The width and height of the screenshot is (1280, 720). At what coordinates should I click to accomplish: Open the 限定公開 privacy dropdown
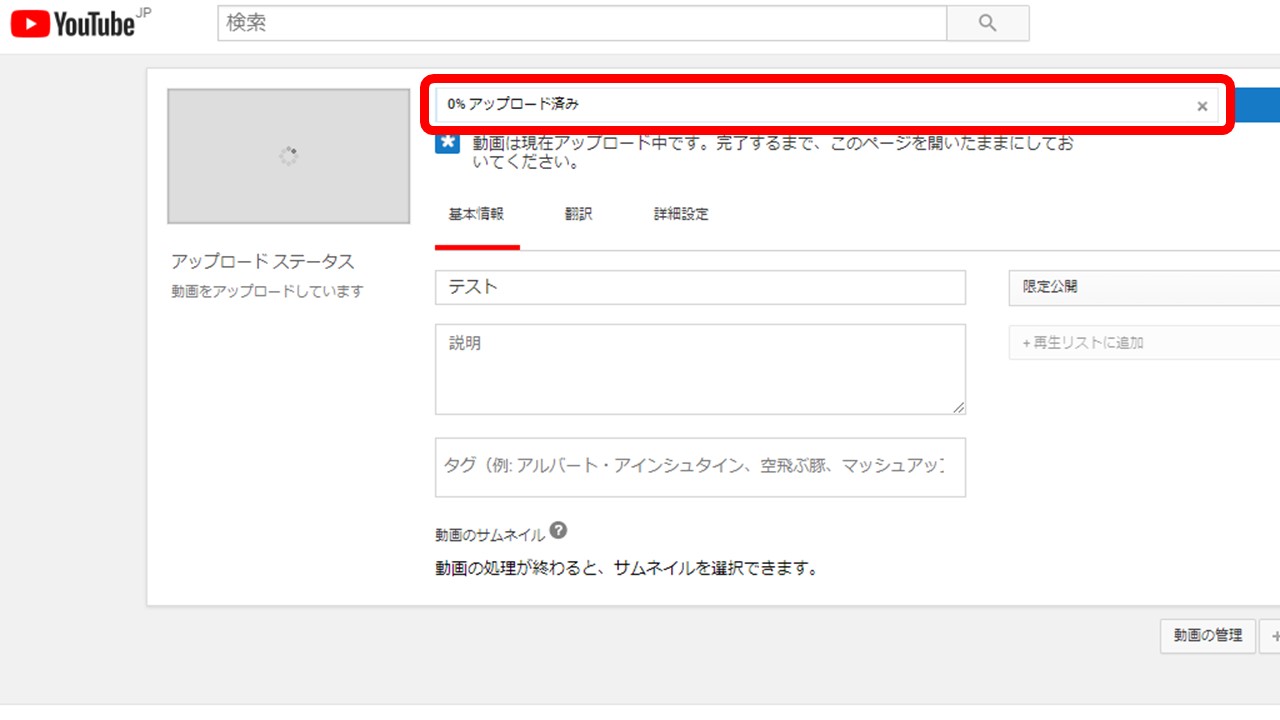tap(1144, 286)
